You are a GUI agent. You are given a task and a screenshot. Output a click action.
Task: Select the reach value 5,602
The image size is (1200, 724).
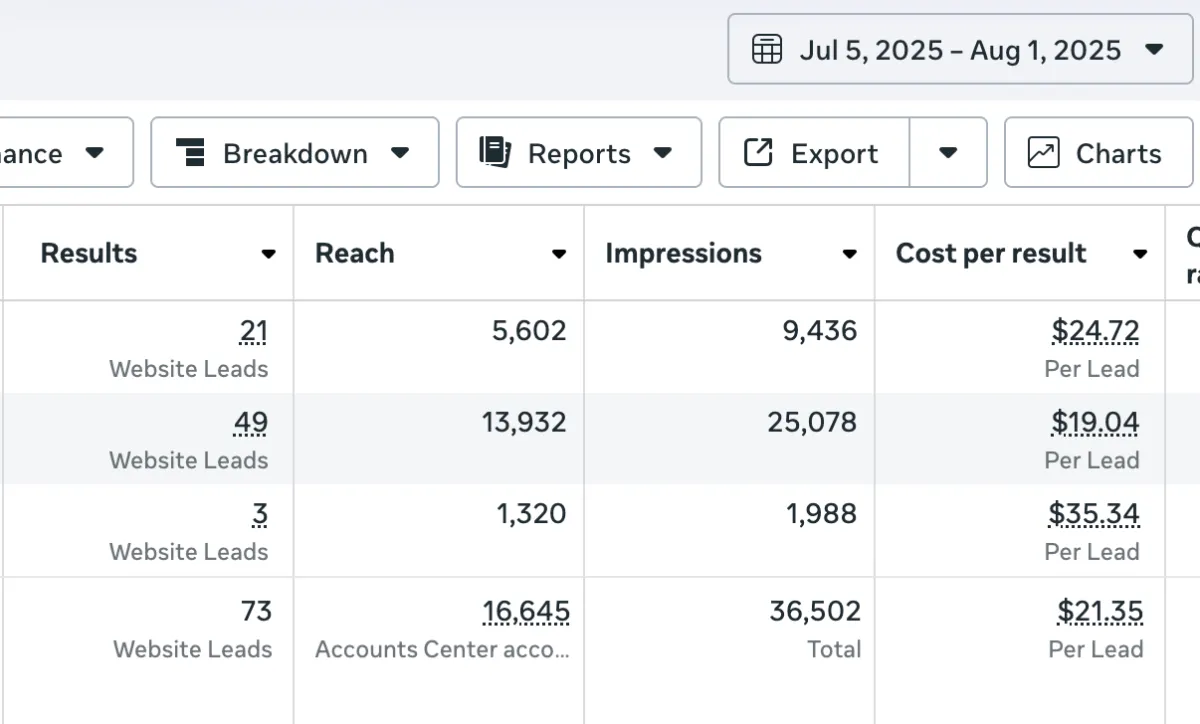[529, 331]
